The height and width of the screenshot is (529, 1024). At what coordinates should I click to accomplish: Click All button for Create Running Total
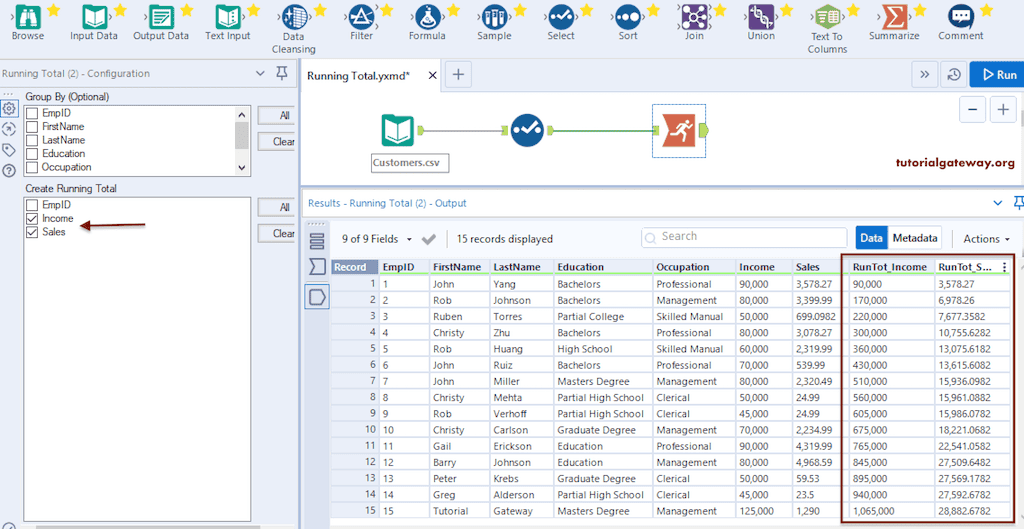(277, 207)
